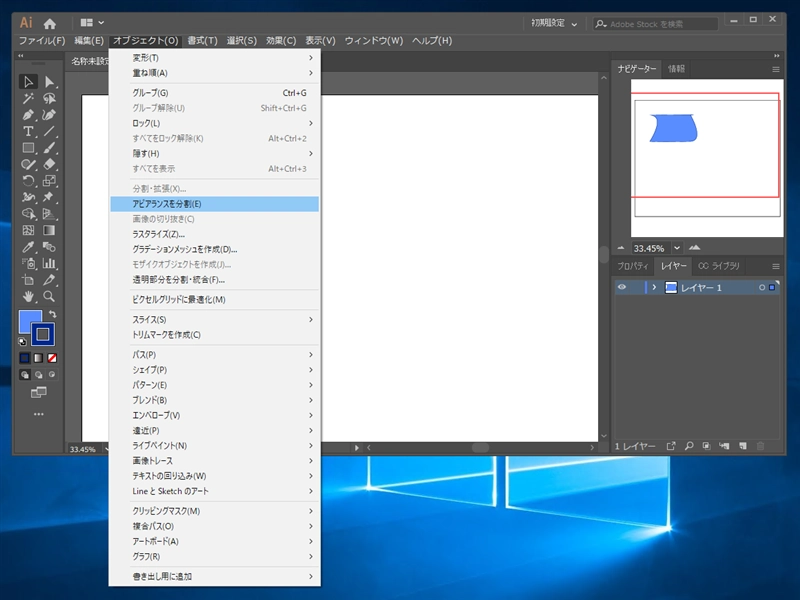Click トリムマークを作成(C) menu entry
The image size is (800, 600).
pyautogui.click(x=215, y=335)
